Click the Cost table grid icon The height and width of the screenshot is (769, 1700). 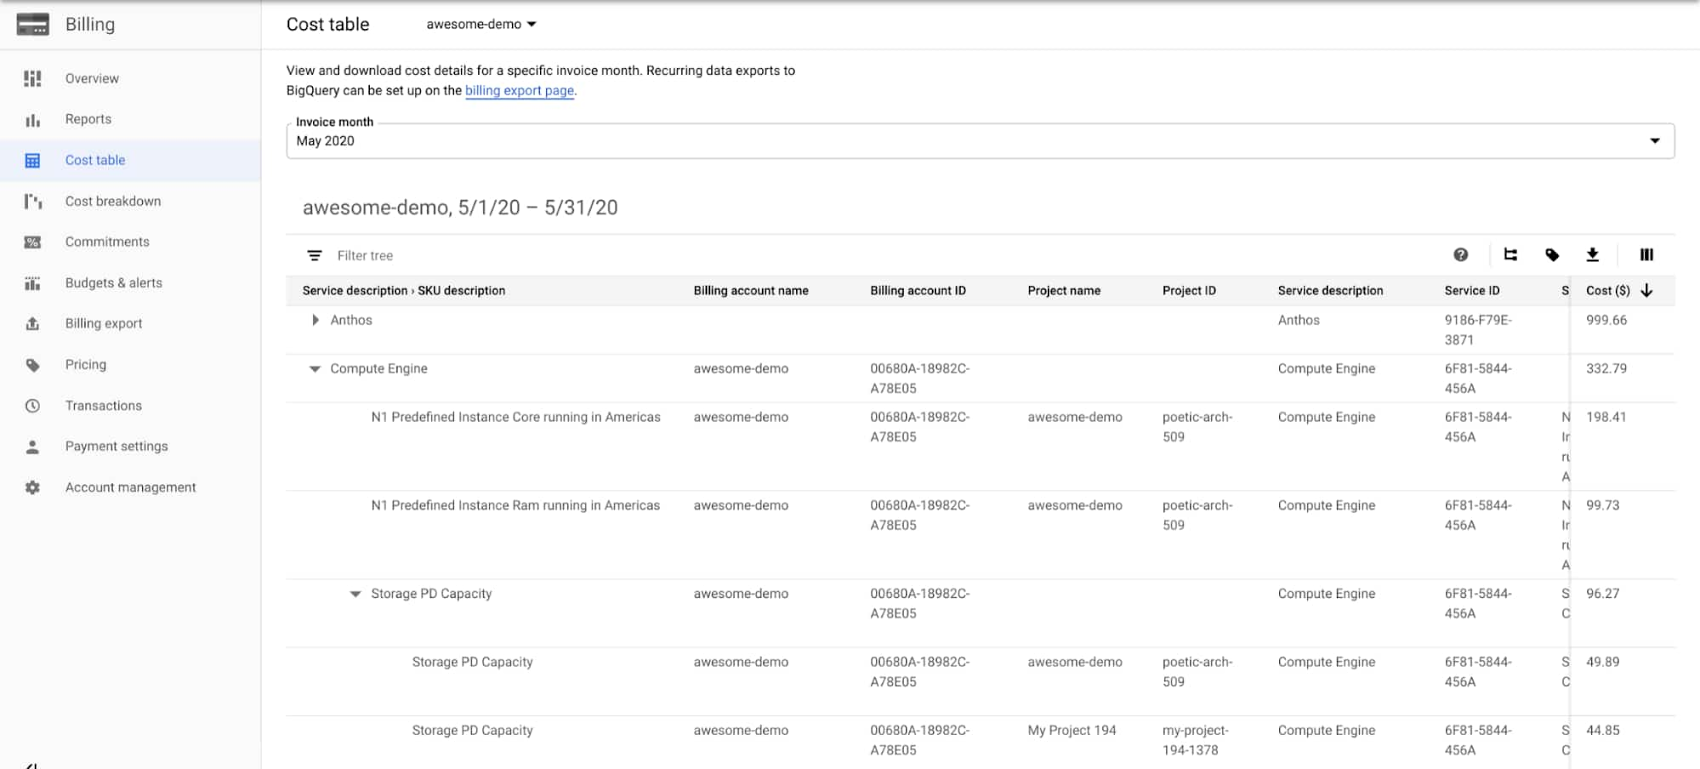pos(32,160)
